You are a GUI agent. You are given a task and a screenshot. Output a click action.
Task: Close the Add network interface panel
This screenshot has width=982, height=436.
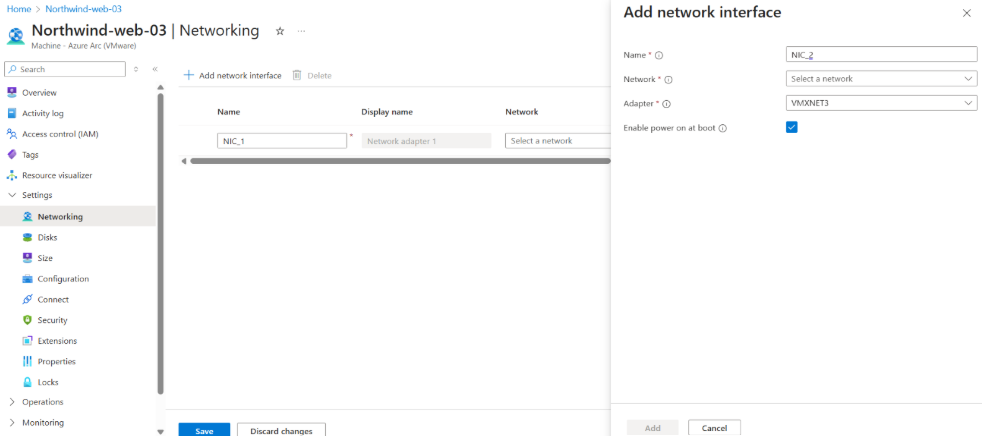pos(966,13)
